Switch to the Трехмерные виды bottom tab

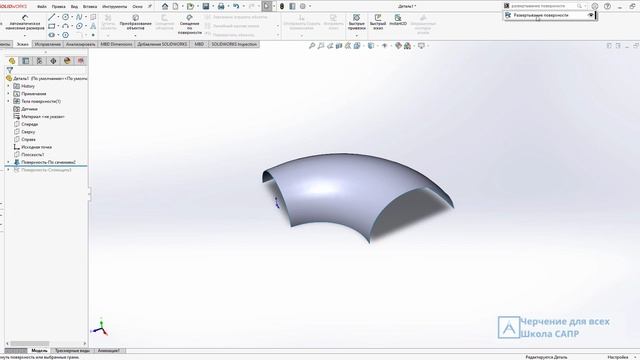coord(72,351)
